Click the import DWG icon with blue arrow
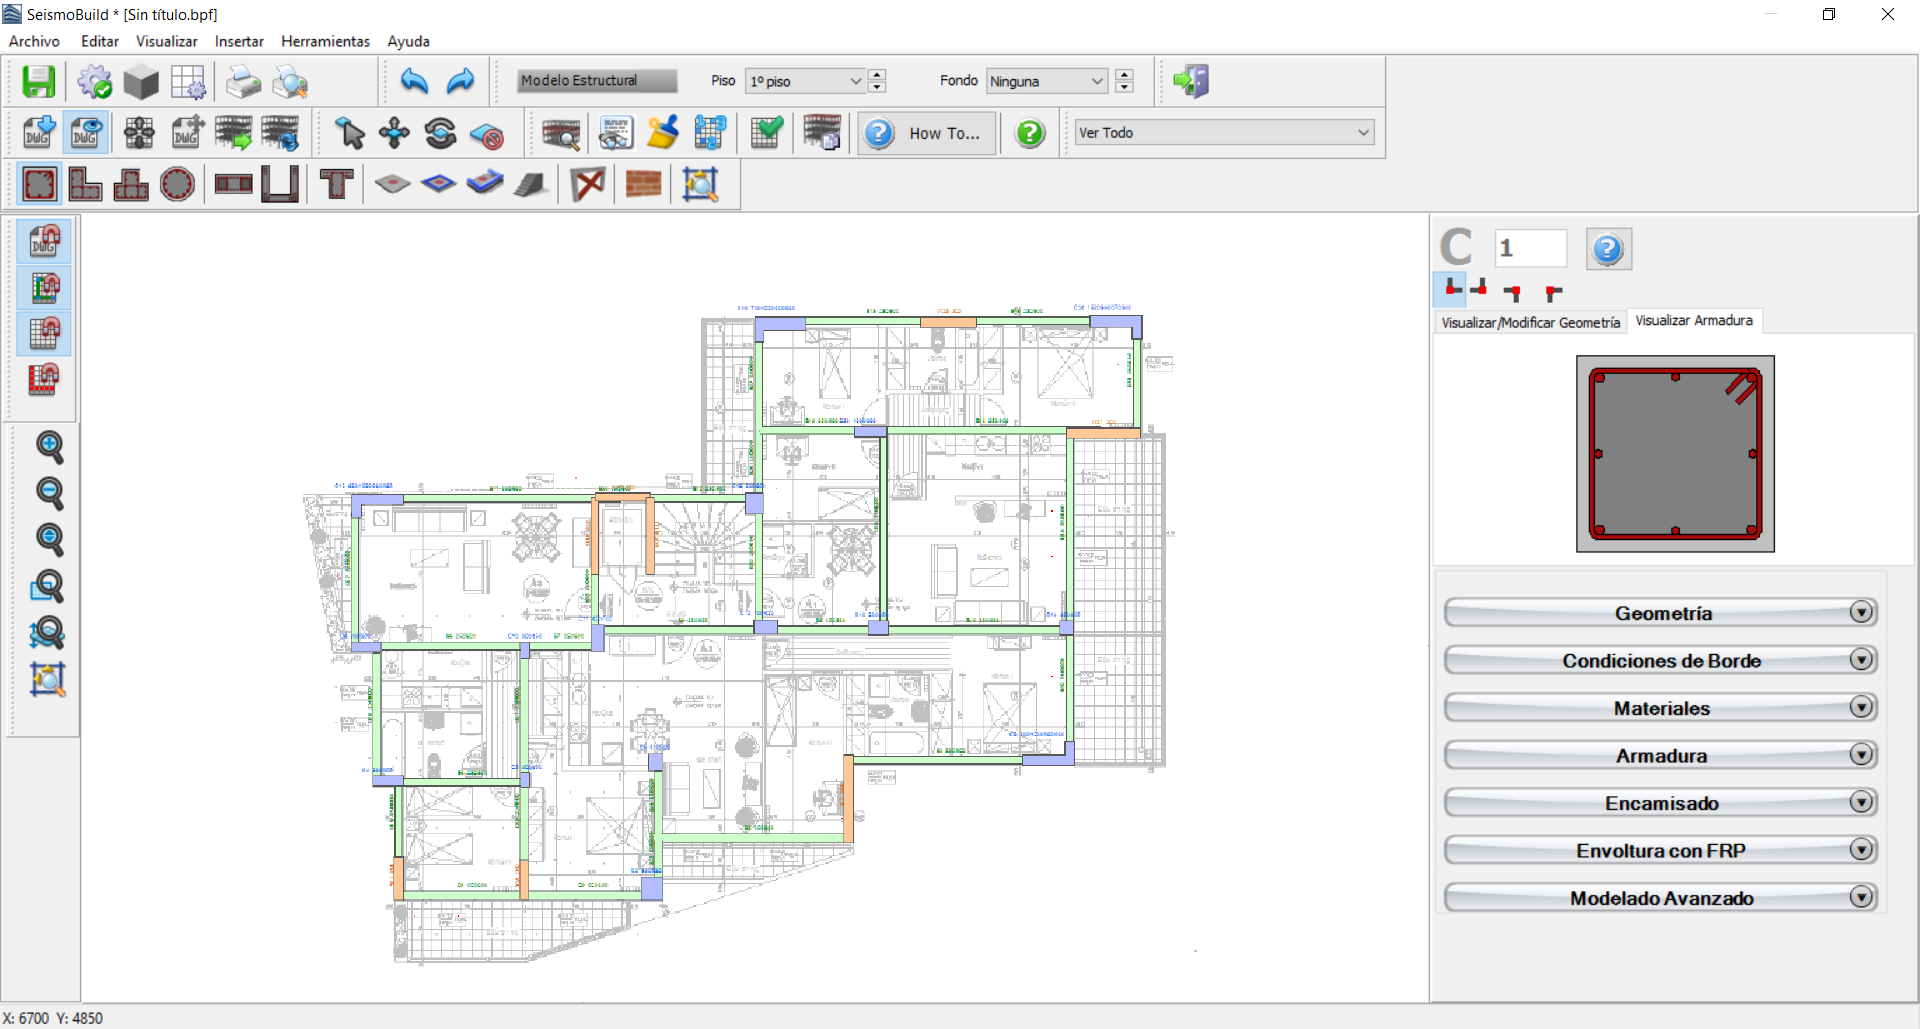 39,133
